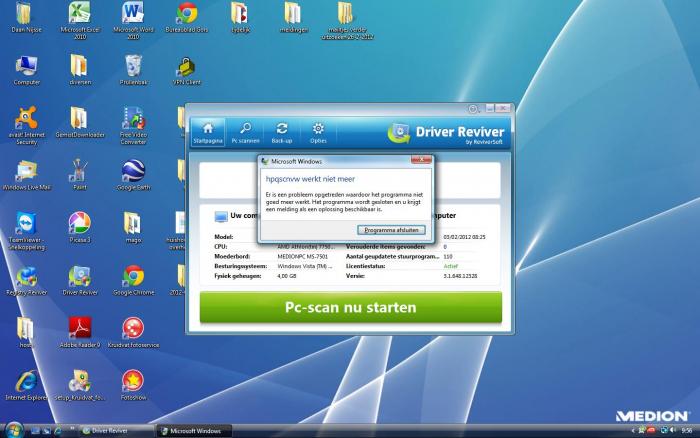Switch to the Back-up tab

pos(282,133)
